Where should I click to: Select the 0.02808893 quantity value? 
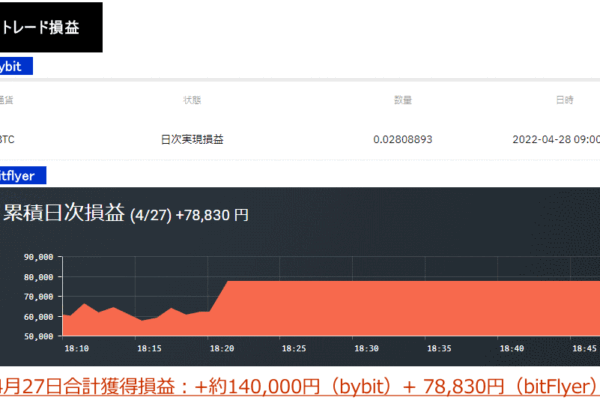403,139
